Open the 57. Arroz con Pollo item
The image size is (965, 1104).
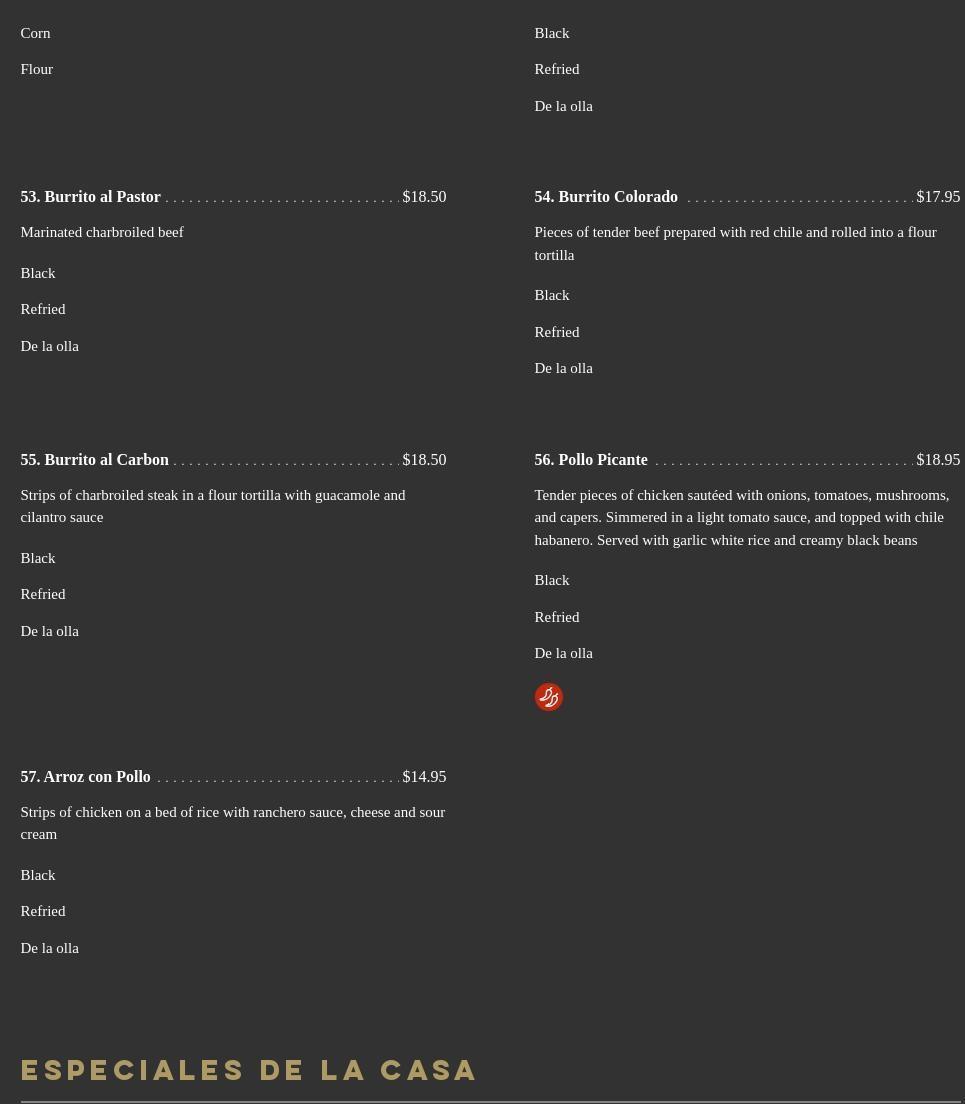pos(86,777)
